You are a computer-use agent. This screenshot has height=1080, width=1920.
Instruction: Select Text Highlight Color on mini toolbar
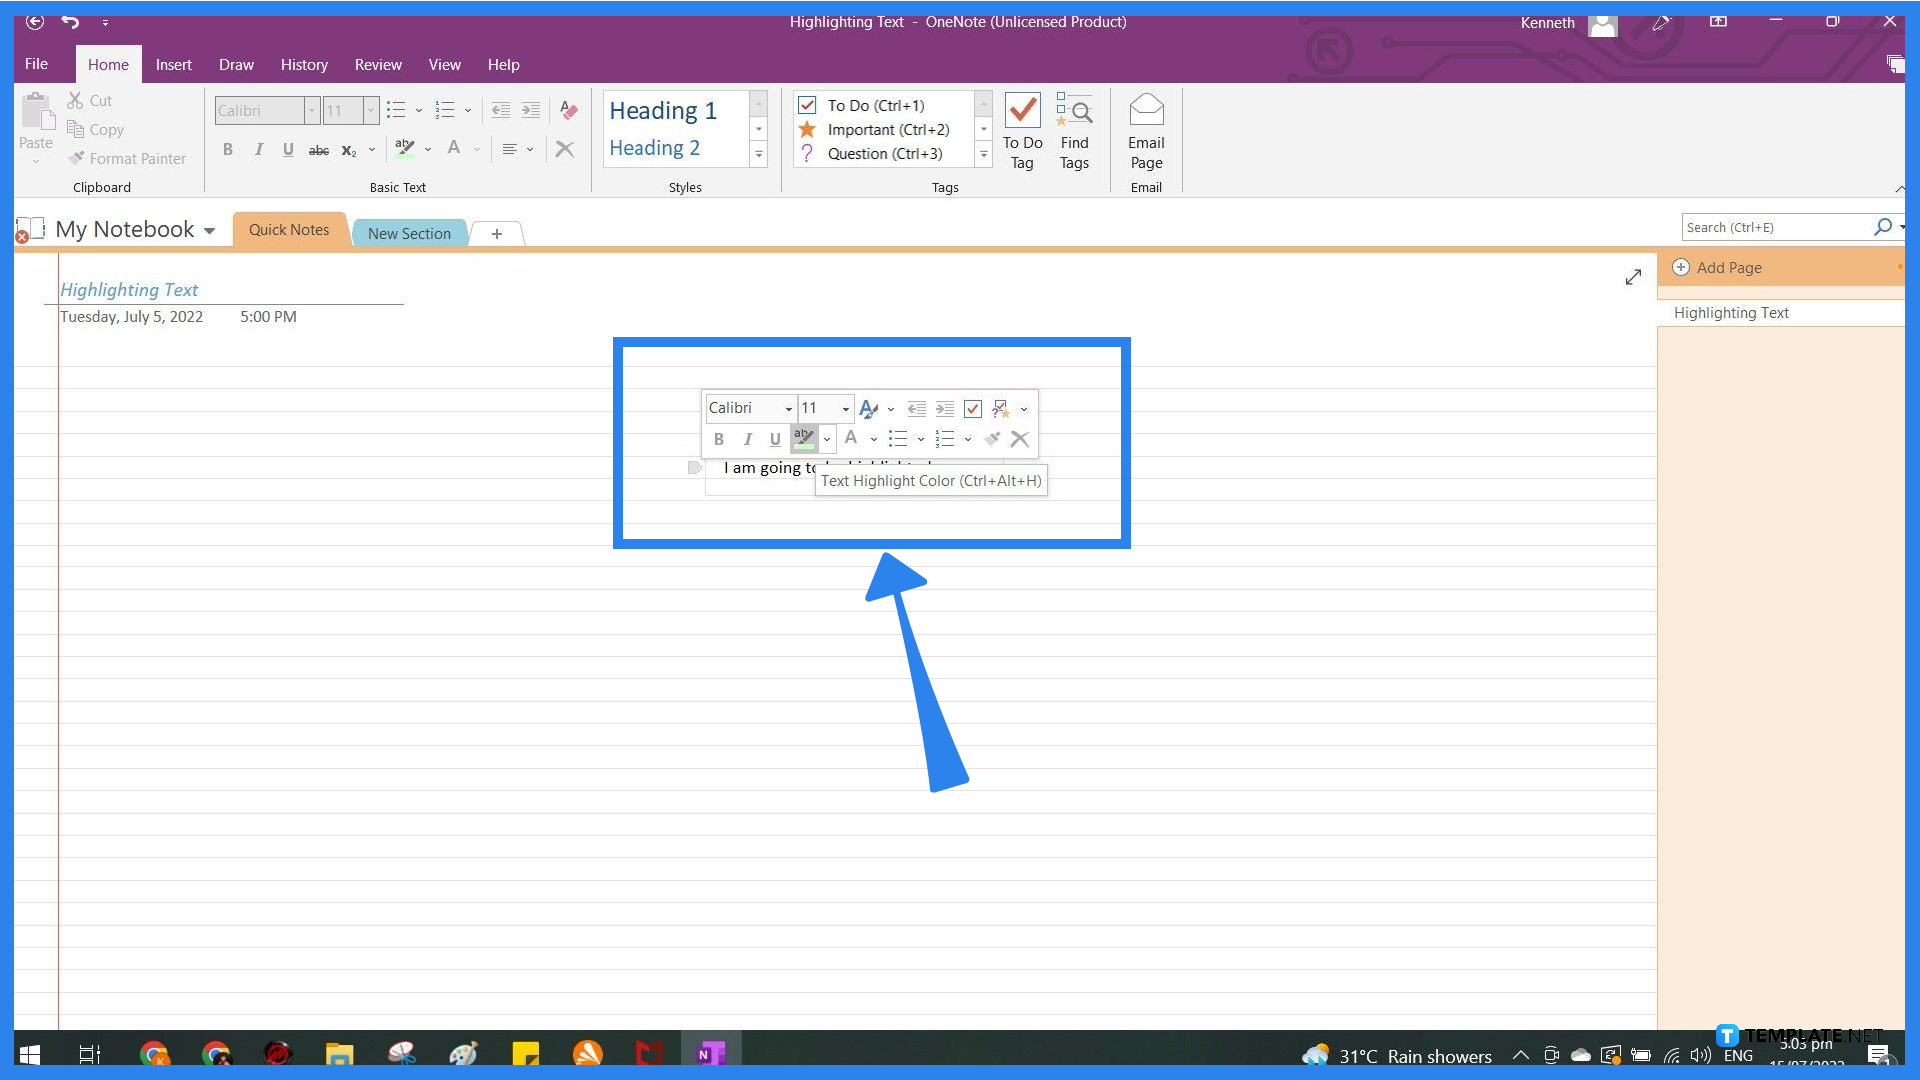click(805, 438)
